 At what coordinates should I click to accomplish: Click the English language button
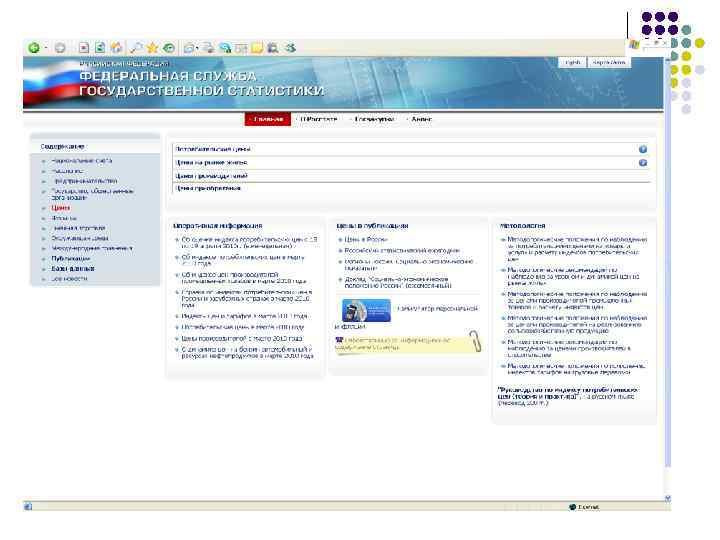point(573,62)
